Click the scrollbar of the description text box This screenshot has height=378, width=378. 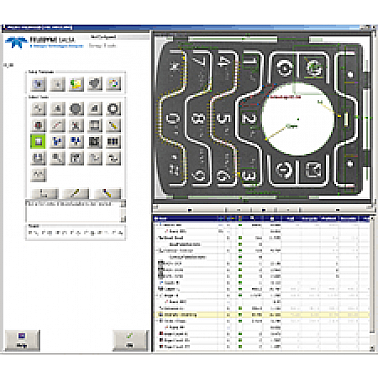[x=123, y=211]
